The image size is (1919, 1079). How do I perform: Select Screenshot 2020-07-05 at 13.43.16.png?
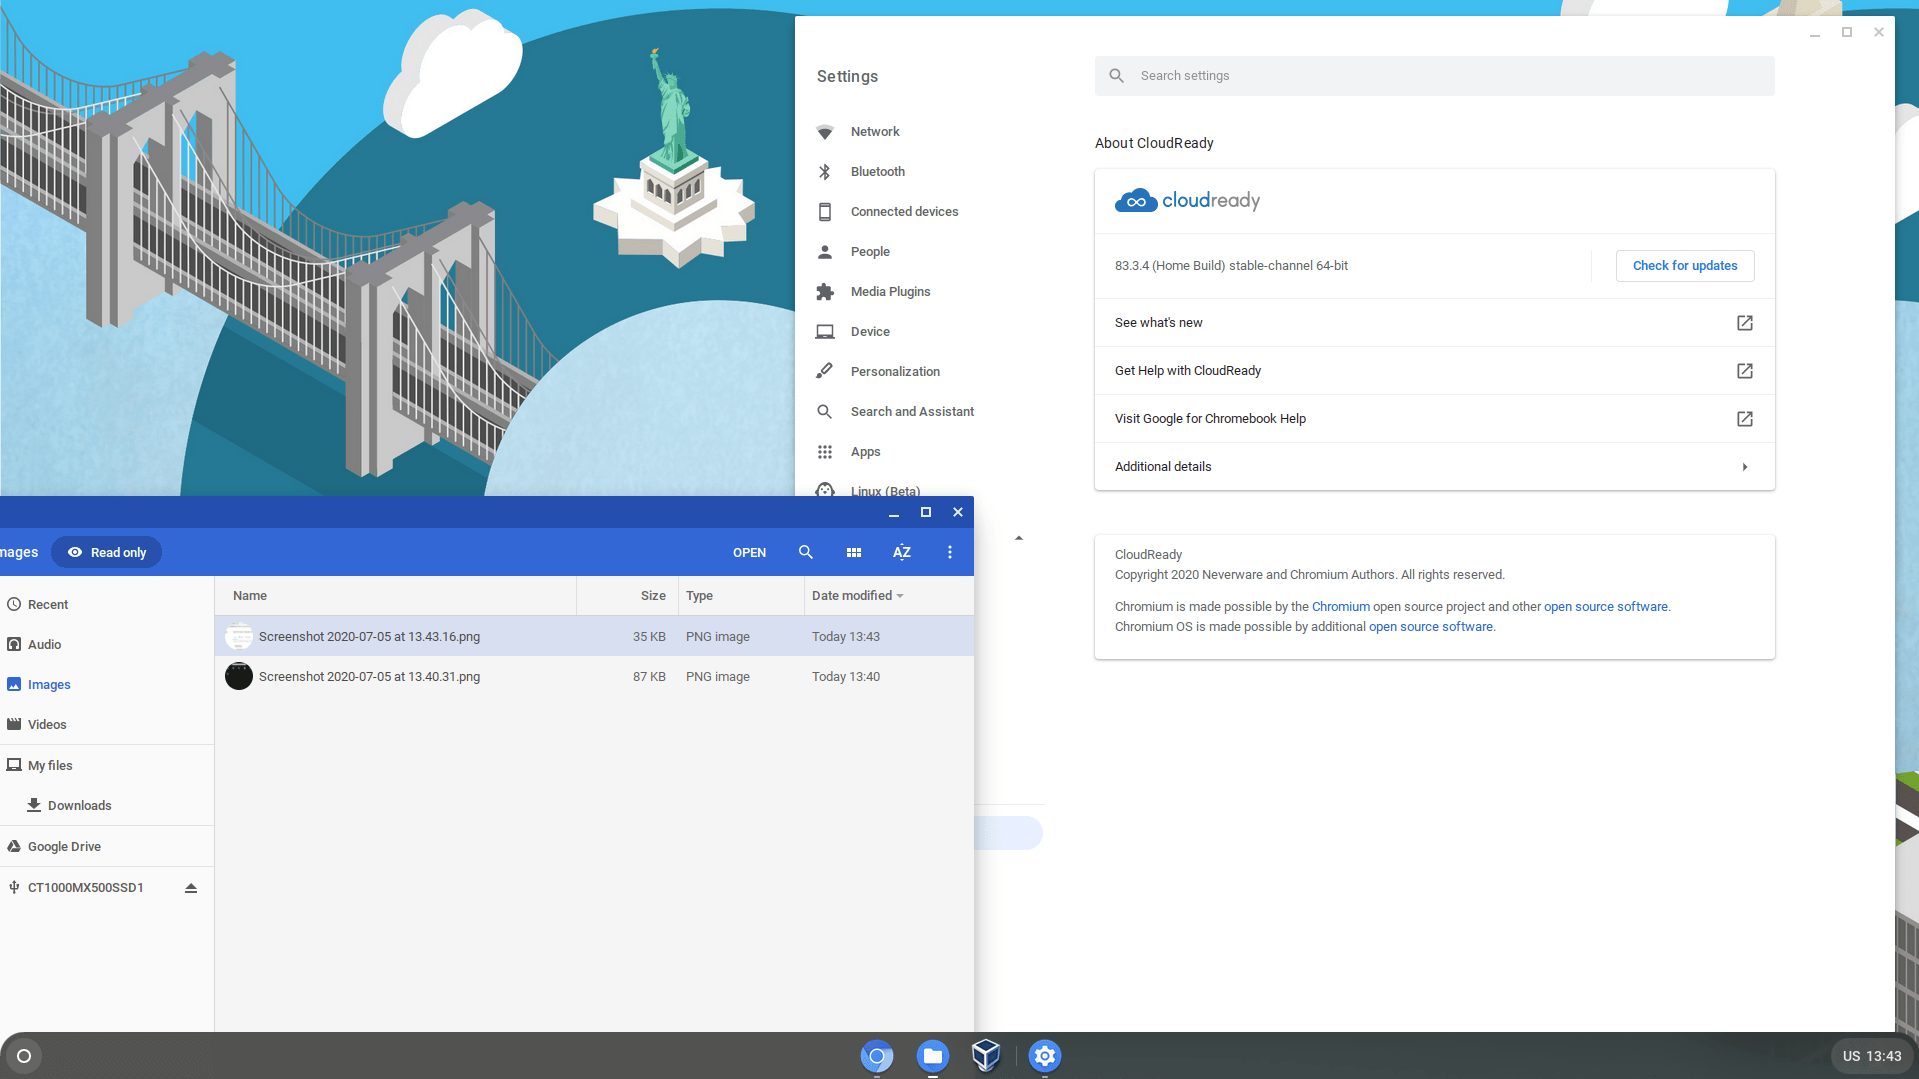[594, 637]
